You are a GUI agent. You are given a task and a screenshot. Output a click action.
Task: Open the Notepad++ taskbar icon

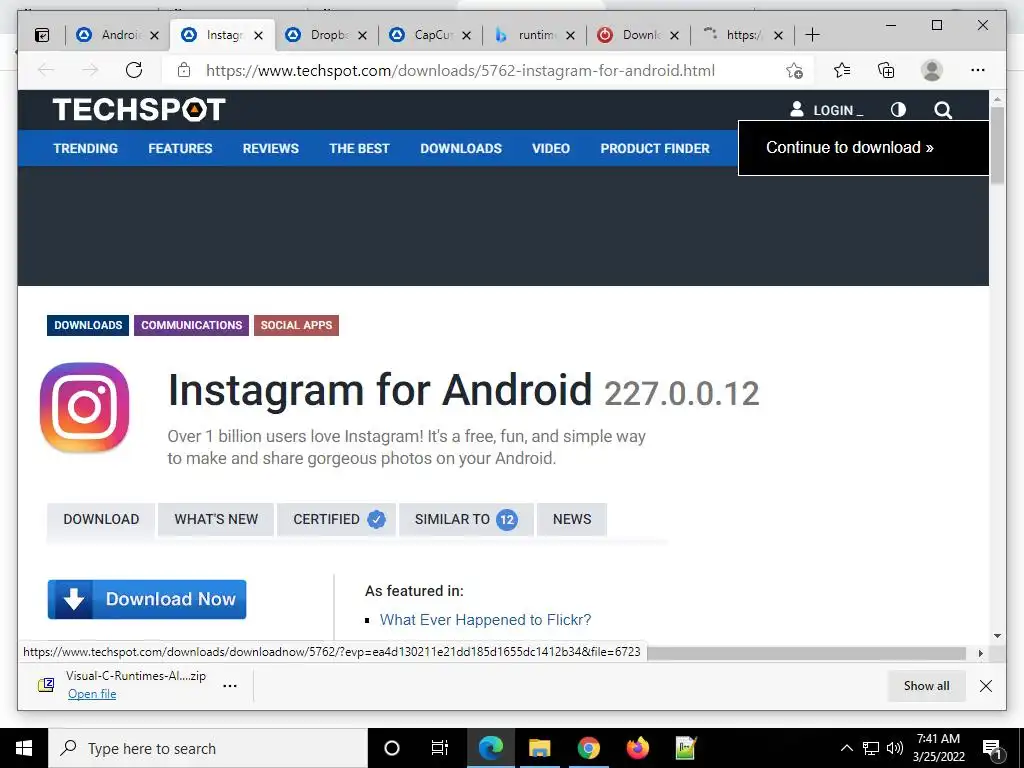click(686, 748)
